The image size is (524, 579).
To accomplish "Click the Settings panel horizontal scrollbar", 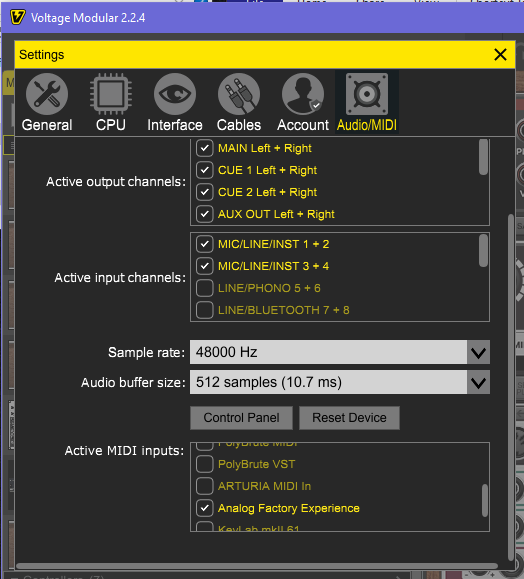I will tap(257, 566).
